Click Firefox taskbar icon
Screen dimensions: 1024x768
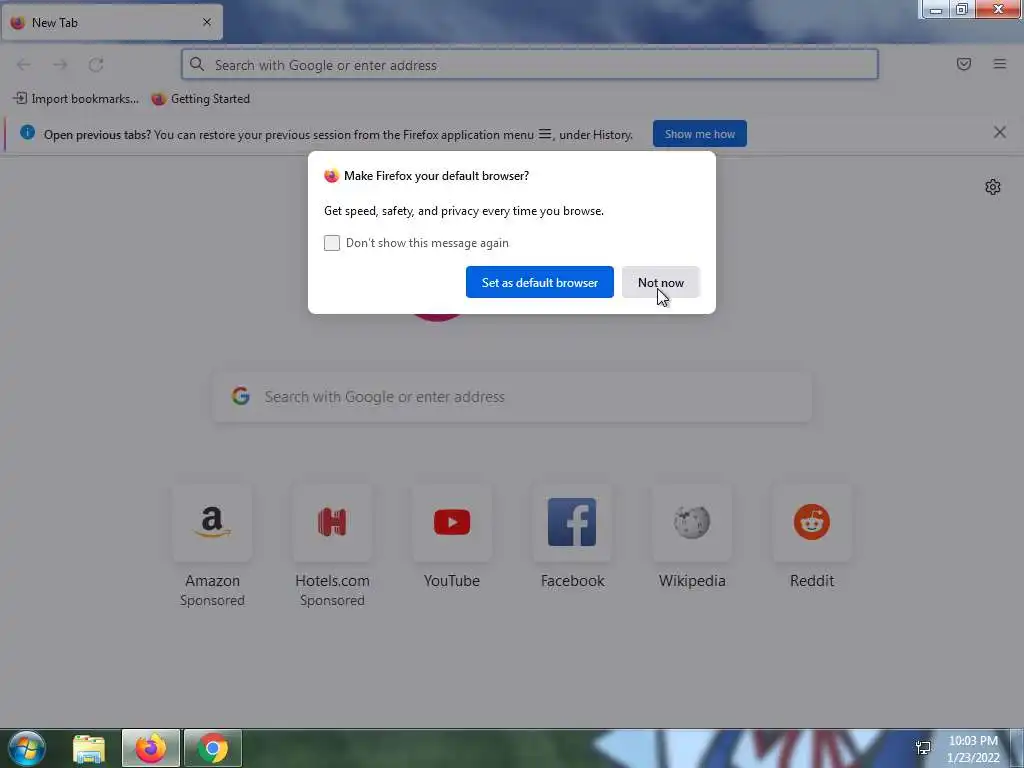point(151,748)
